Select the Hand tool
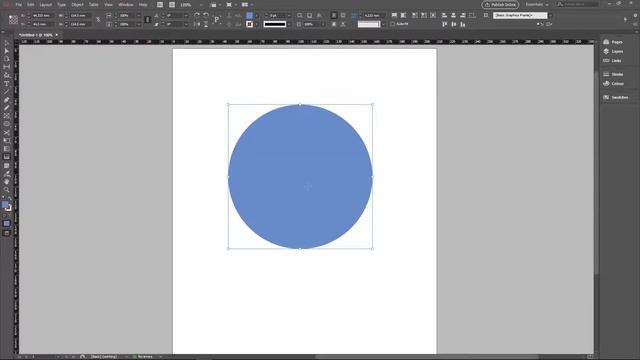The width and height of the screenshot is (640, 360). tap(7, 182)
